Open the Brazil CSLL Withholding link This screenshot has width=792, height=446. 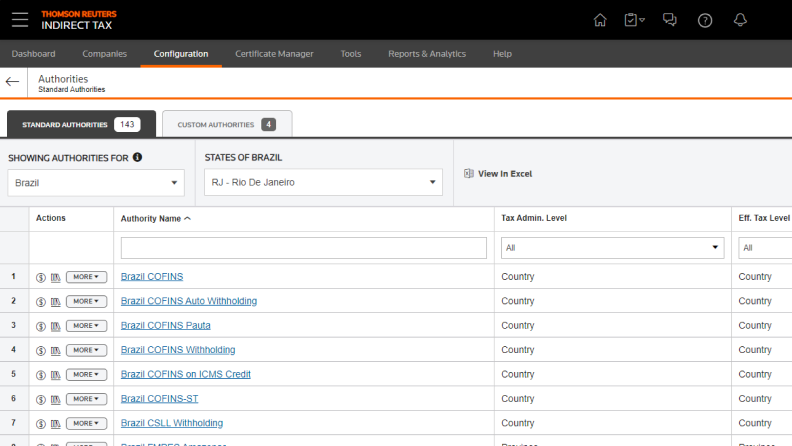pos(172,423)
